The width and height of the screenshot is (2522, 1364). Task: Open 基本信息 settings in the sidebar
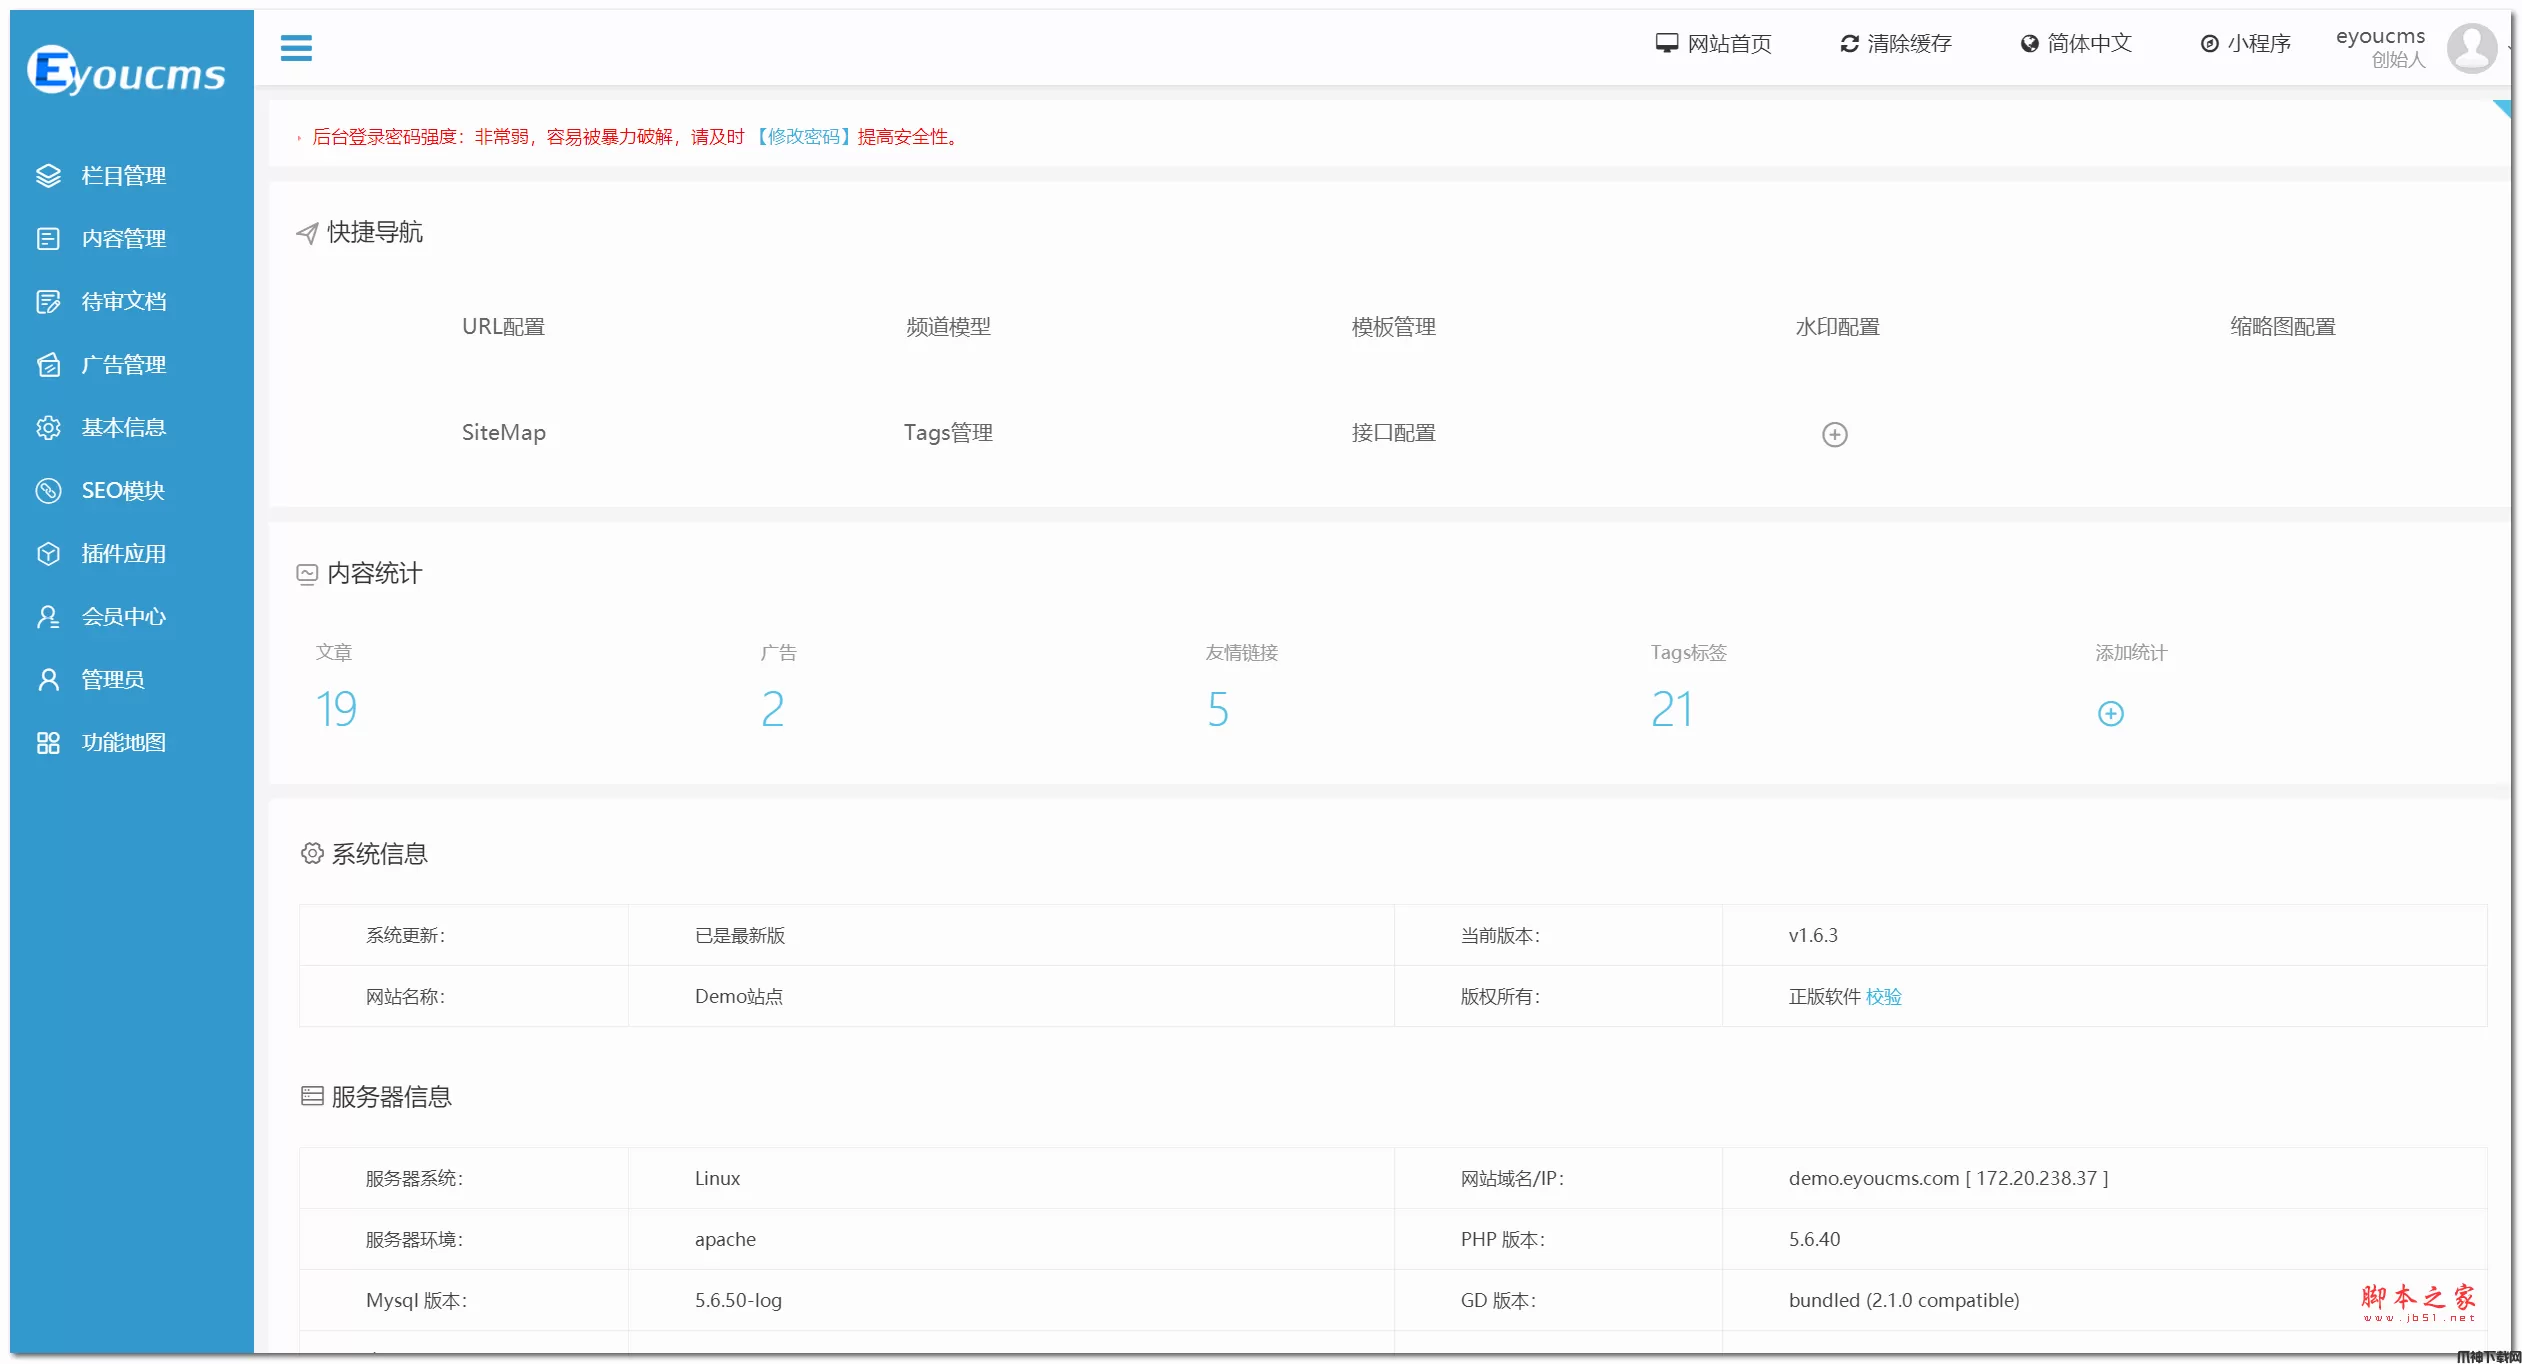click(123, 428)
